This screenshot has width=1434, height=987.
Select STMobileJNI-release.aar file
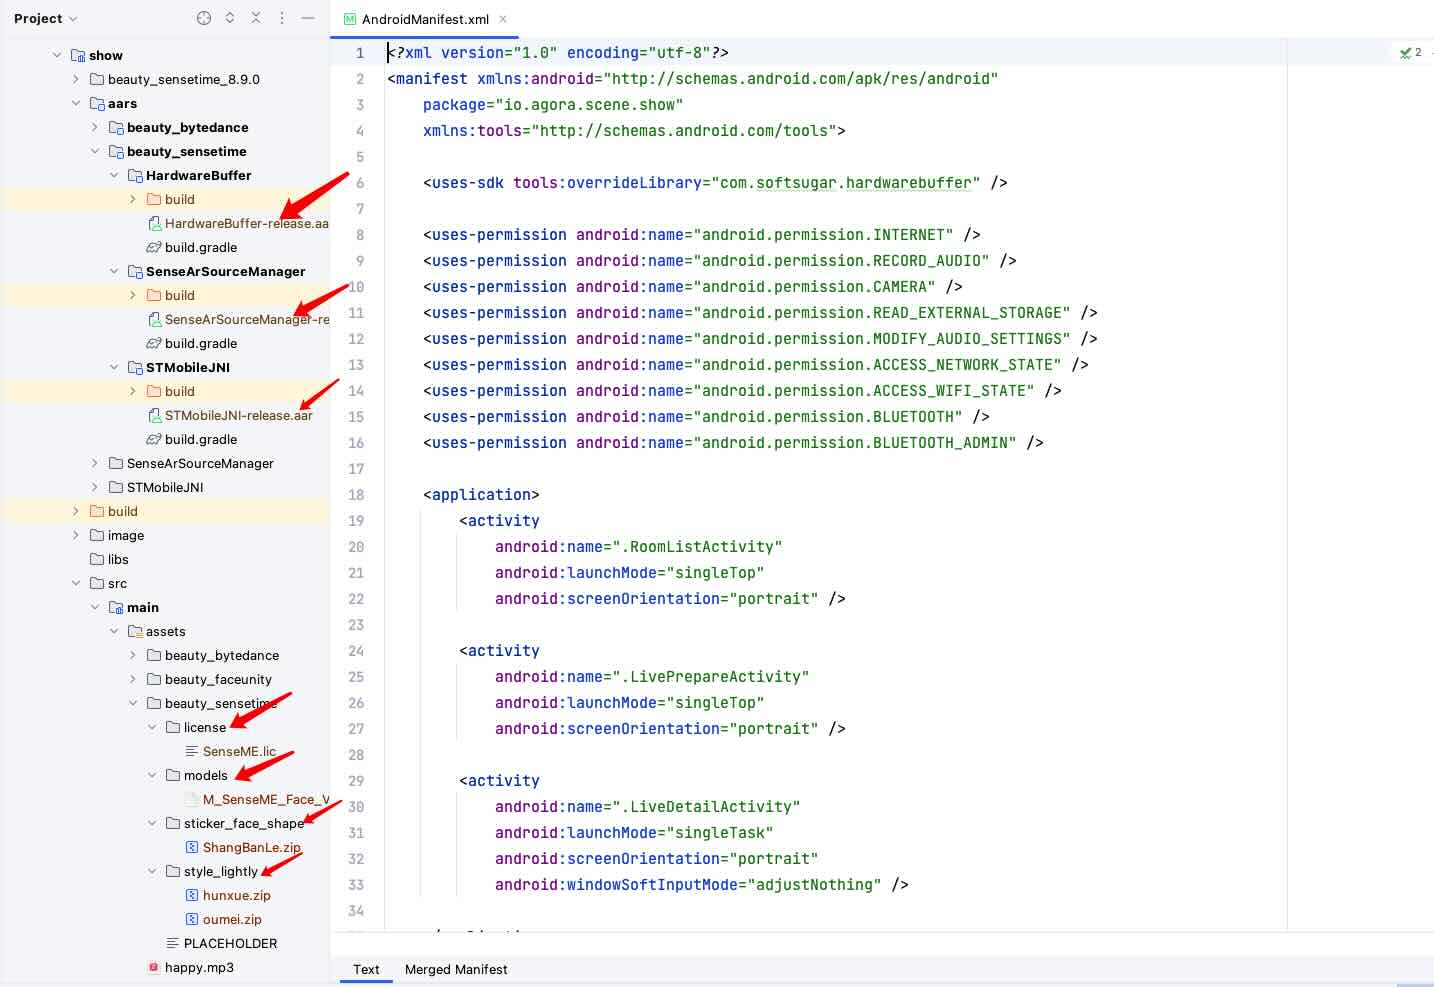click(238, 415)
